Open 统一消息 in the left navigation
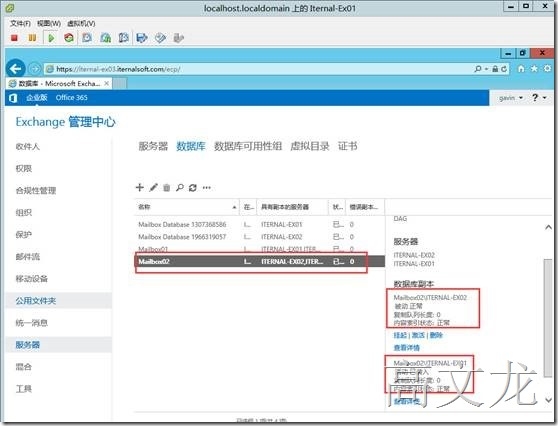 click(32, 323)
